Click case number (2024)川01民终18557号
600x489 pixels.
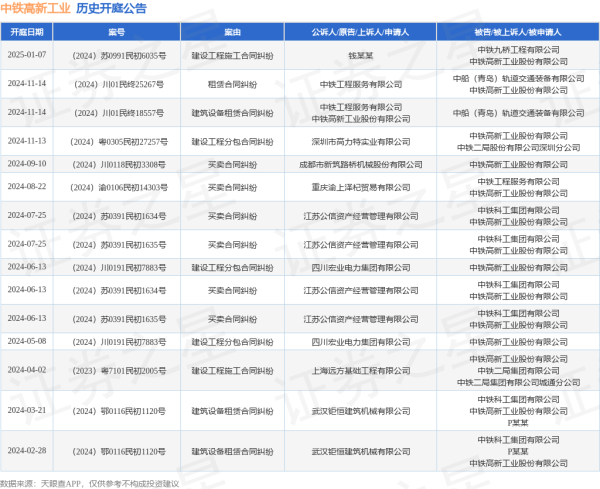[x=119, y=113]
